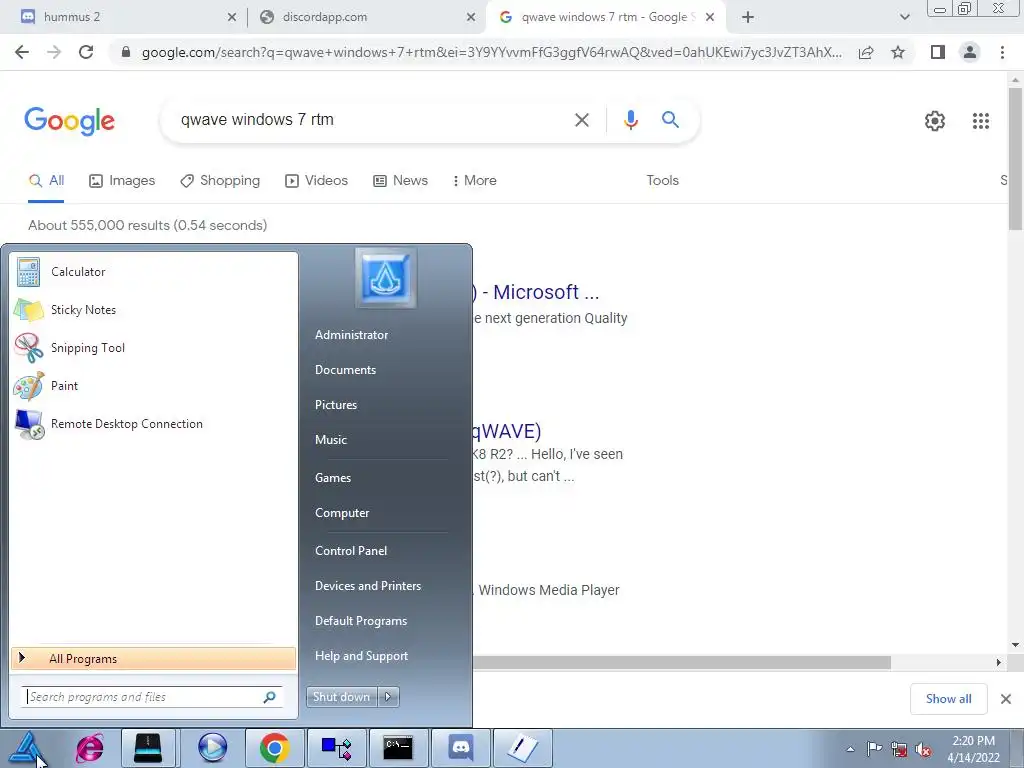Click the Chrome address bar URL
The height and width of the screenshot is (768, 1024).
[491, 52]
